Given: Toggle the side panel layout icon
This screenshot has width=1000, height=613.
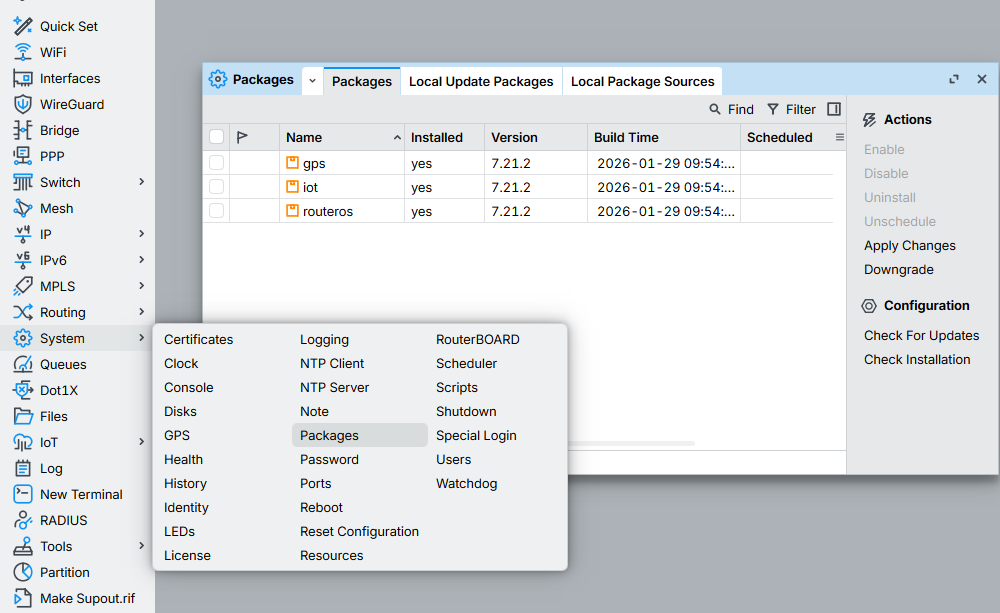Looking at the screenshot, I should [834, 109].
